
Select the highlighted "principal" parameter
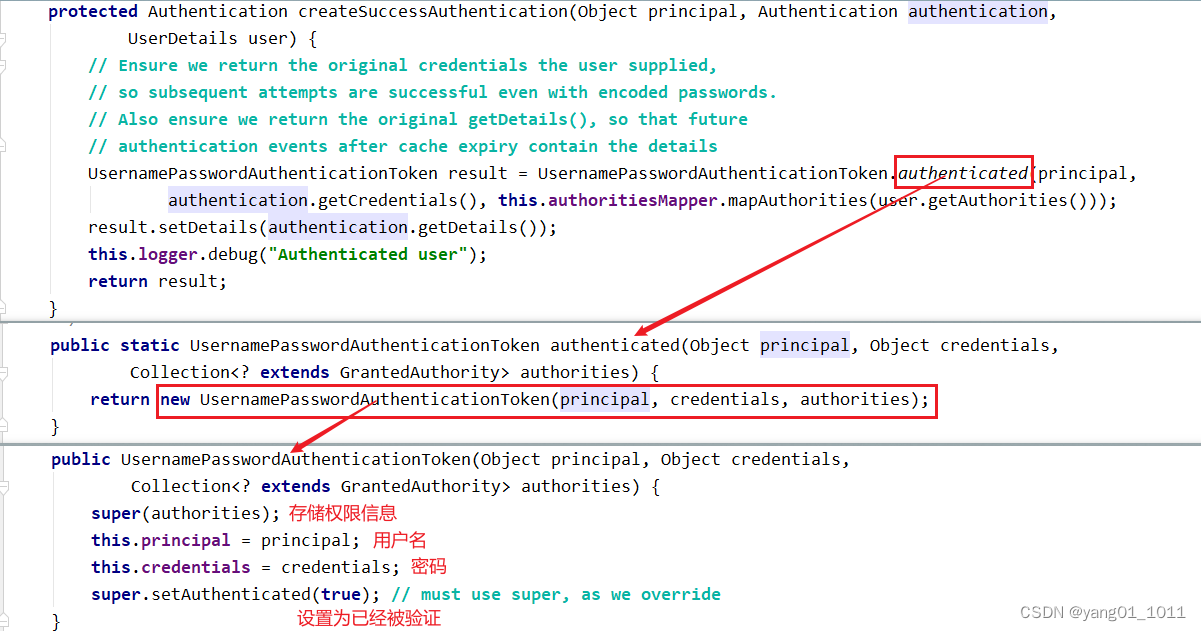click(804, 345)
